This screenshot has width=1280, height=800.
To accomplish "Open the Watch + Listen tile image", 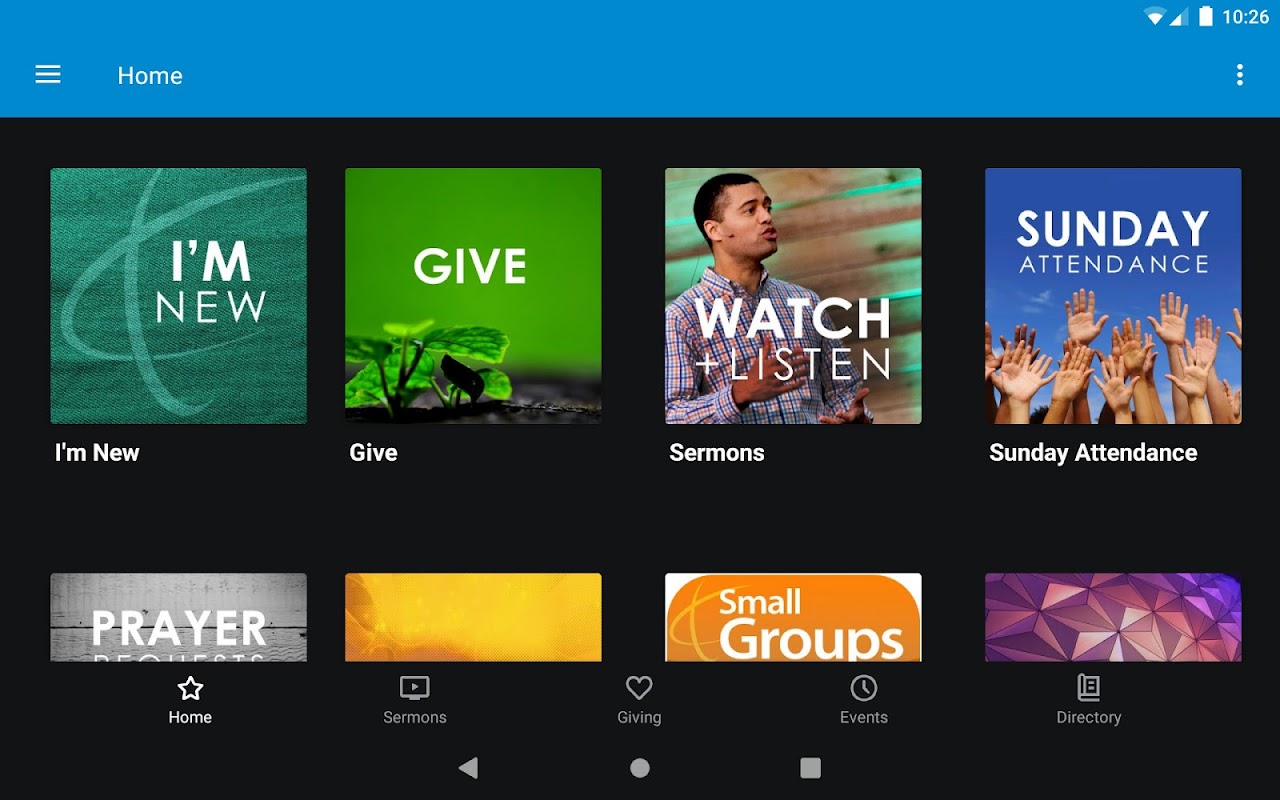I will pos(793,296).
